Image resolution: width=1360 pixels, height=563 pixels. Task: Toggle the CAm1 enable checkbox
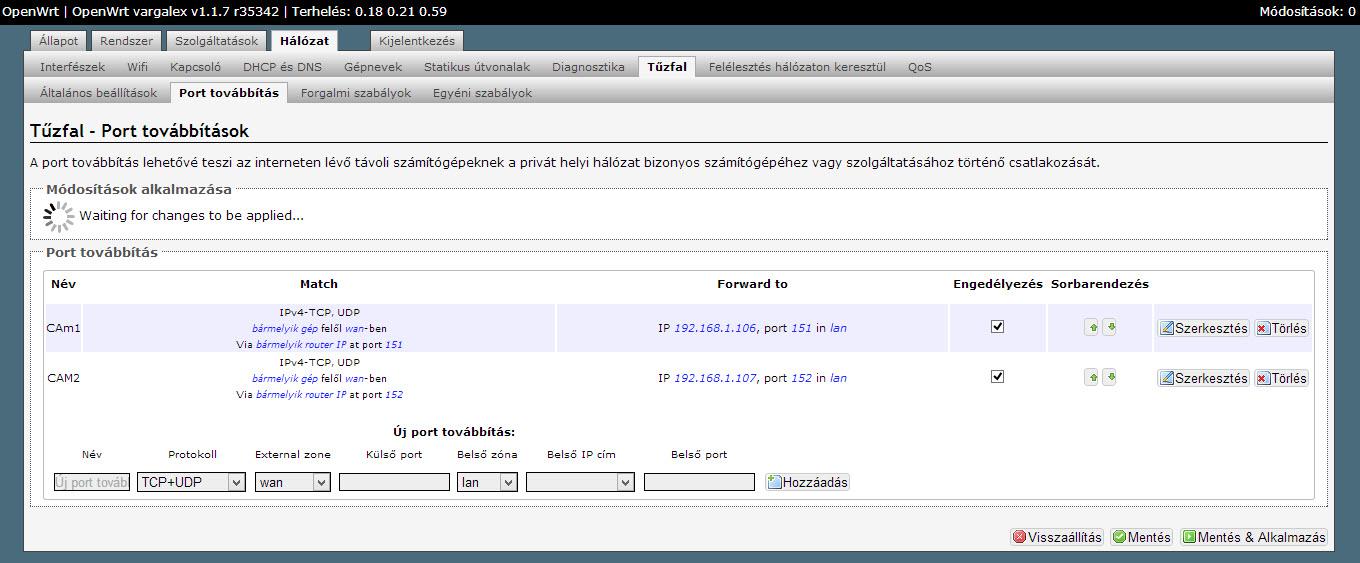(x=997, y=326)
